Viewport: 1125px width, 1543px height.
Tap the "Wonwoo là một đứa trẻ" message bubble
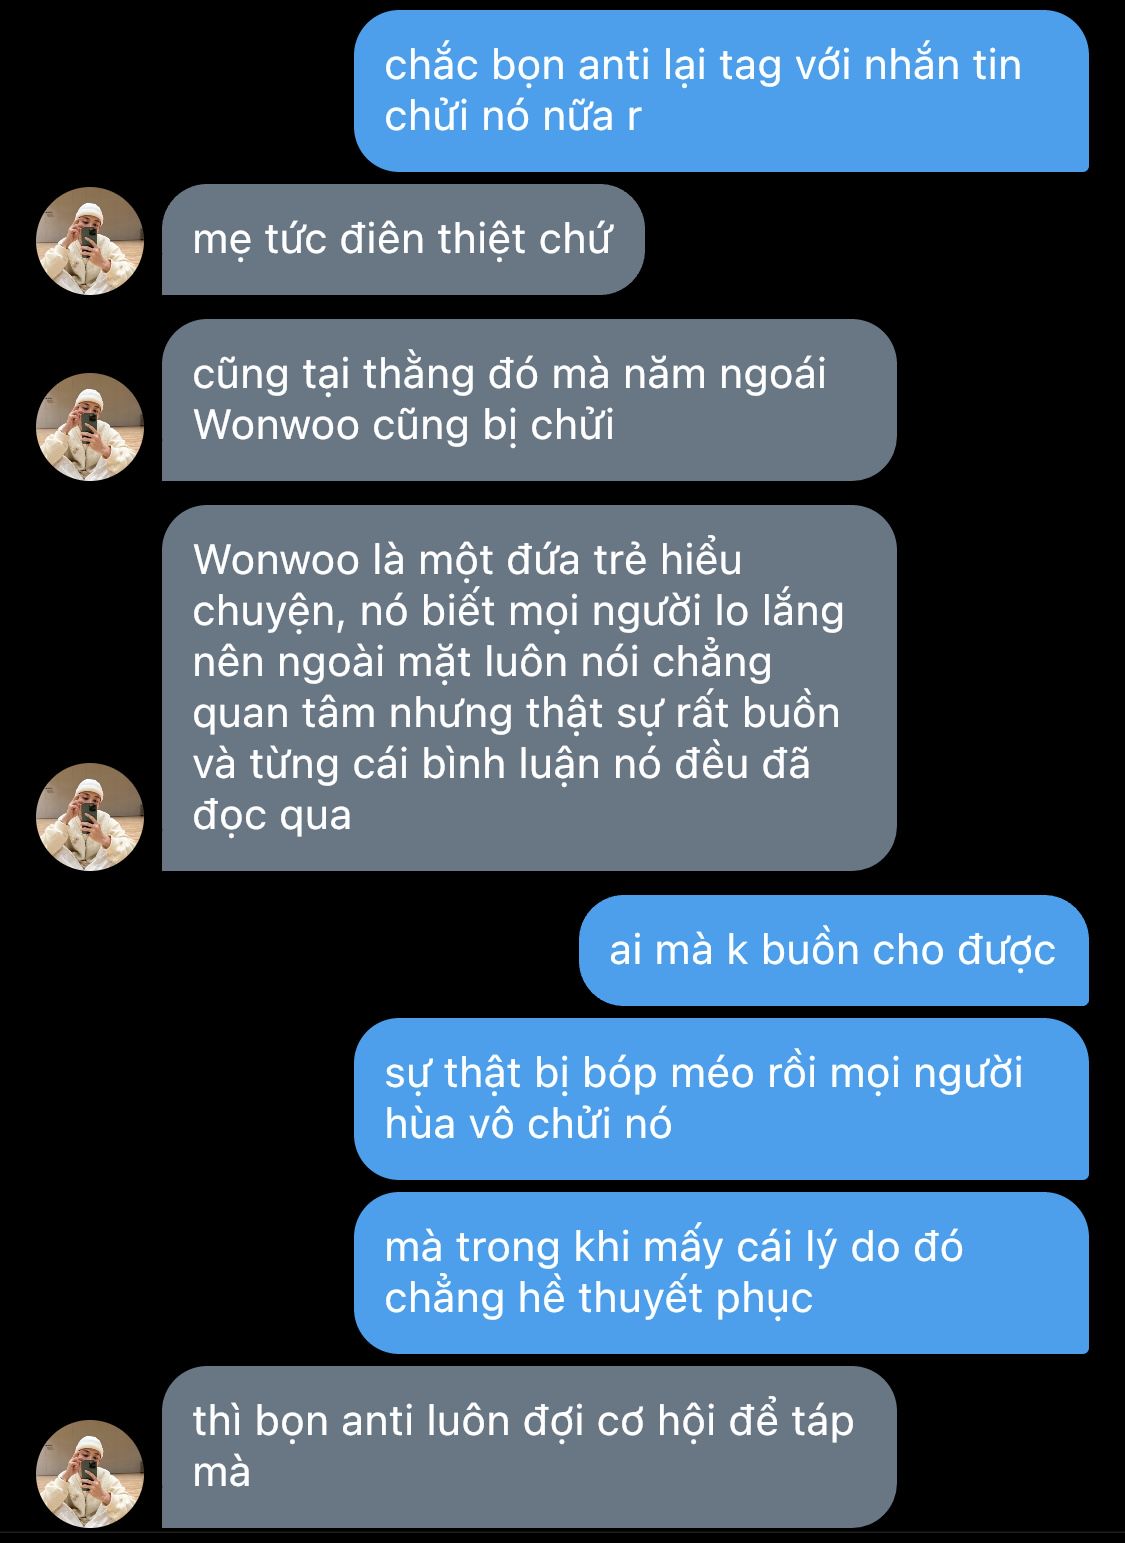[529, 688]
